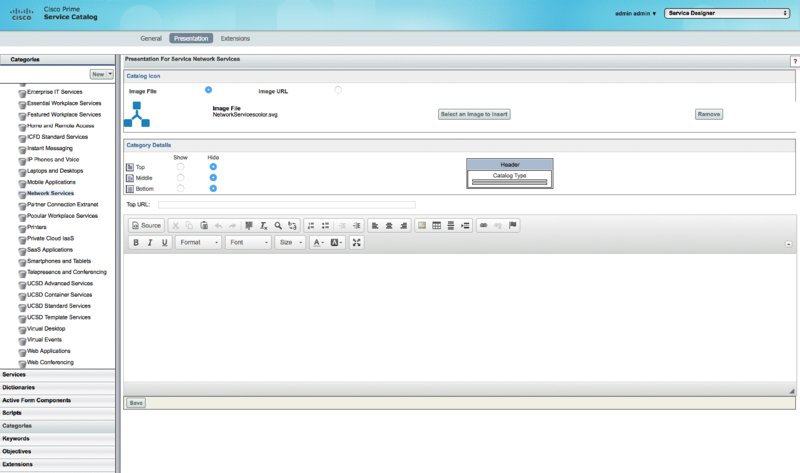Image resolution: width=800 pixels, height=473 pixels.
Task: Click the Cut icon in editor toolbar
Action: coord(175,226)
